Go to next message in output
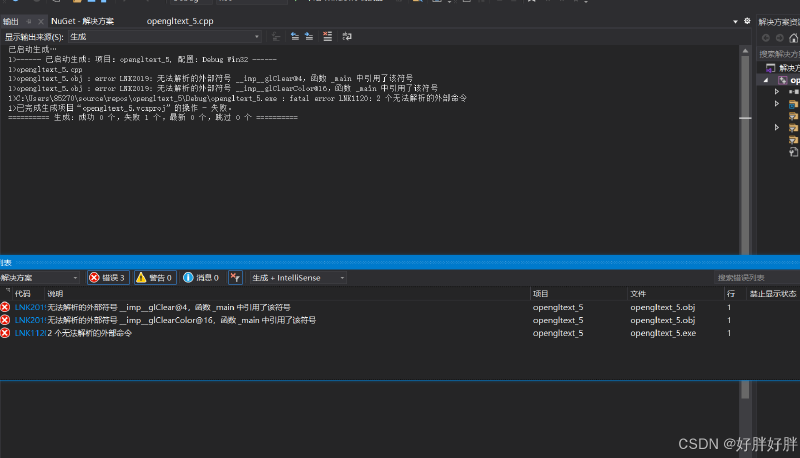This screenshot has height=458, width=800. [x=309, y=37]
